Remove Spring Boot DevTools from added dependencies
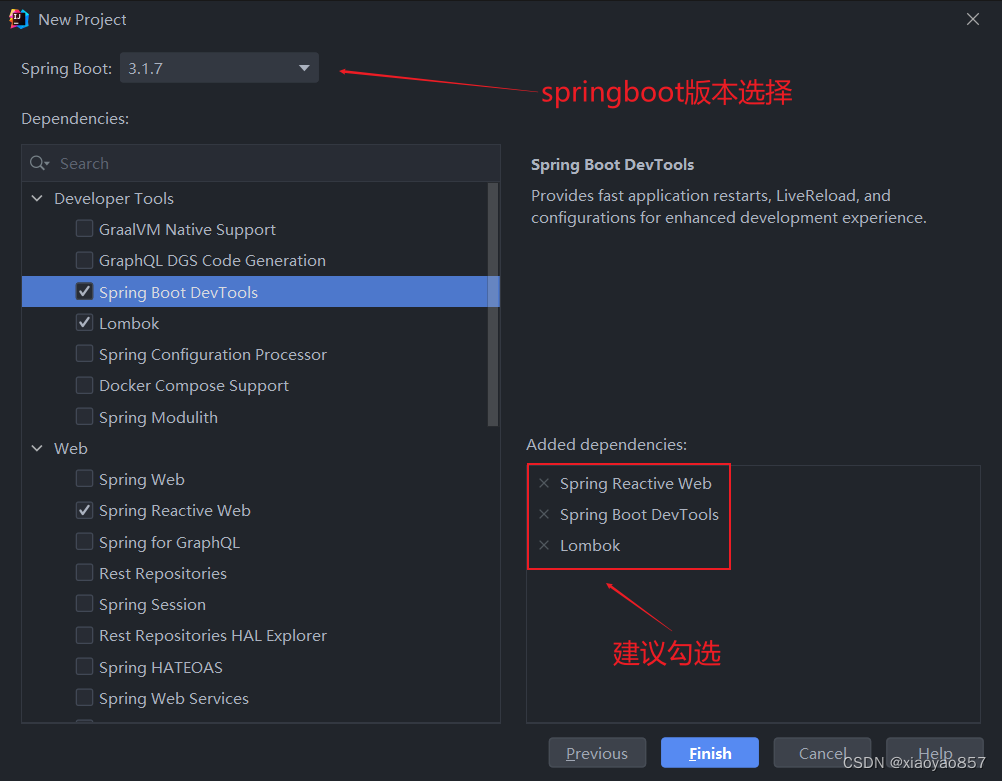Image resolution: width=1002 pixels, height=781 pixels. 544,514
